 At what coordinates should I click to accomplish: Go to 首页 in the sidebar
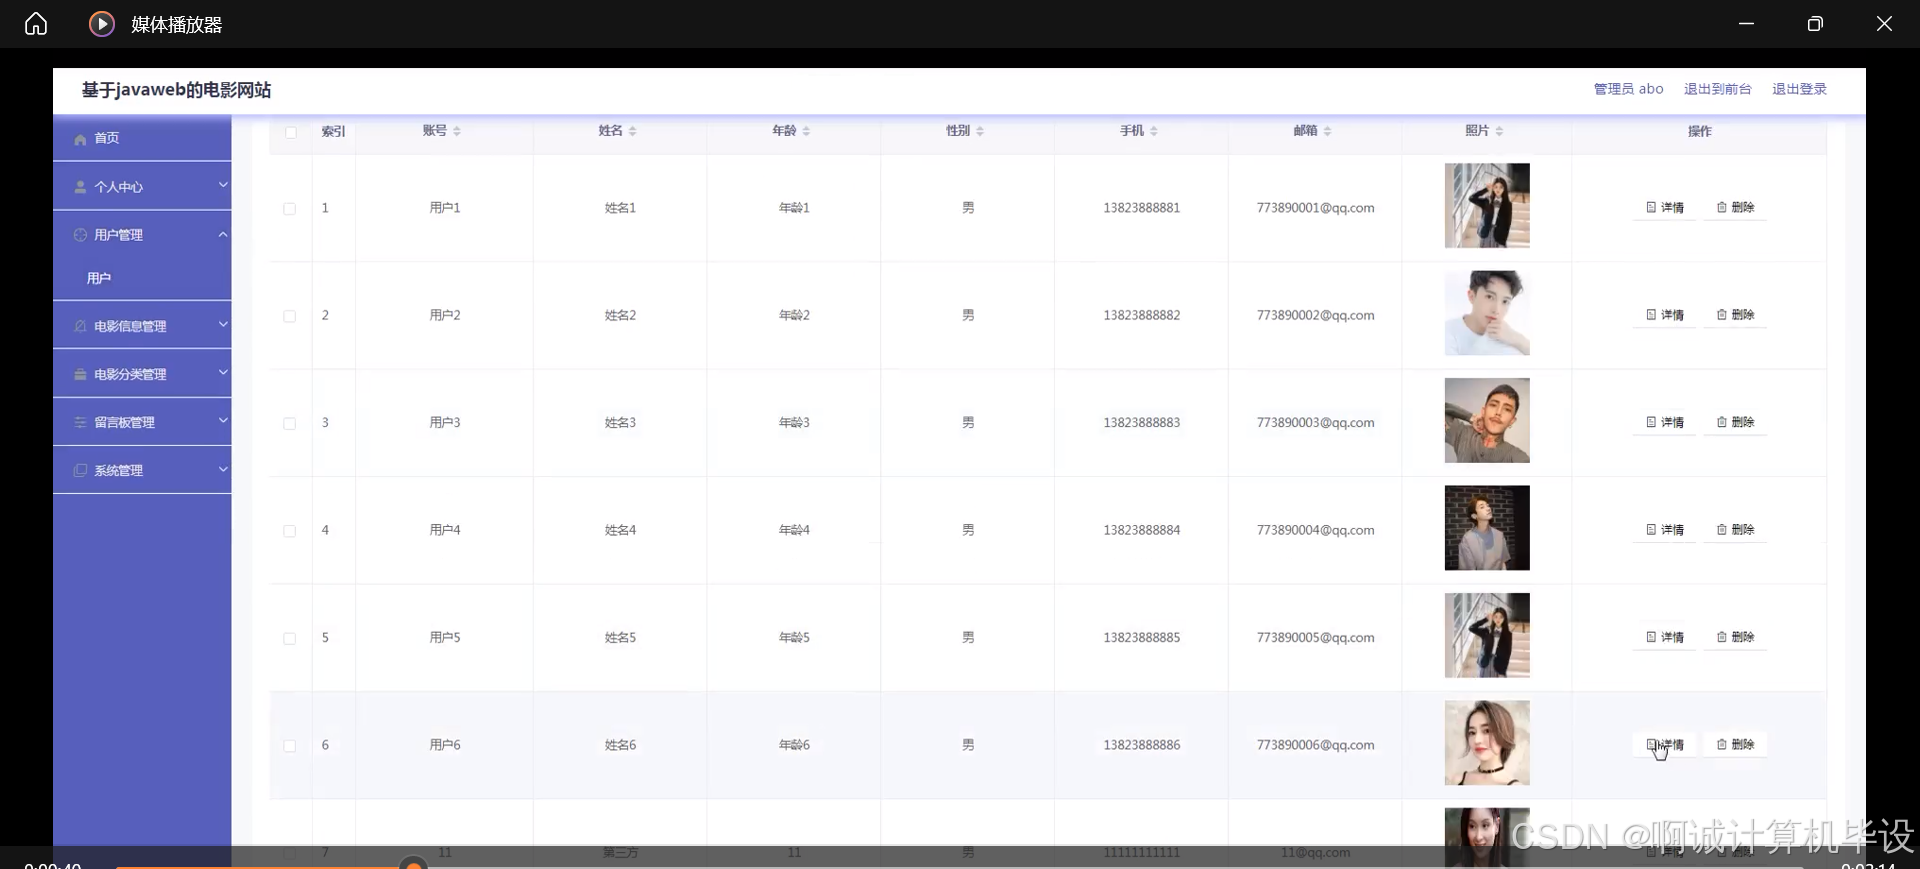click(142, 138)
